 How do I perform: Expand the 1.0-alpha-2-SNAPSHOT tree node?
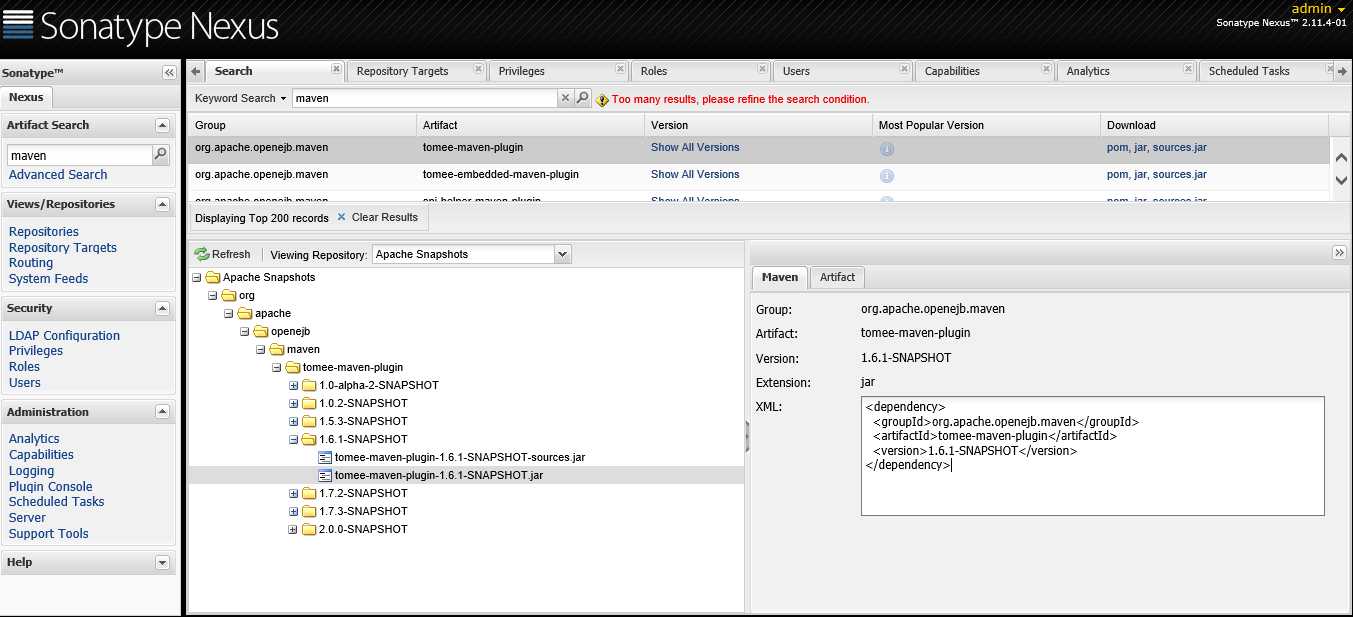pos(293,385)
